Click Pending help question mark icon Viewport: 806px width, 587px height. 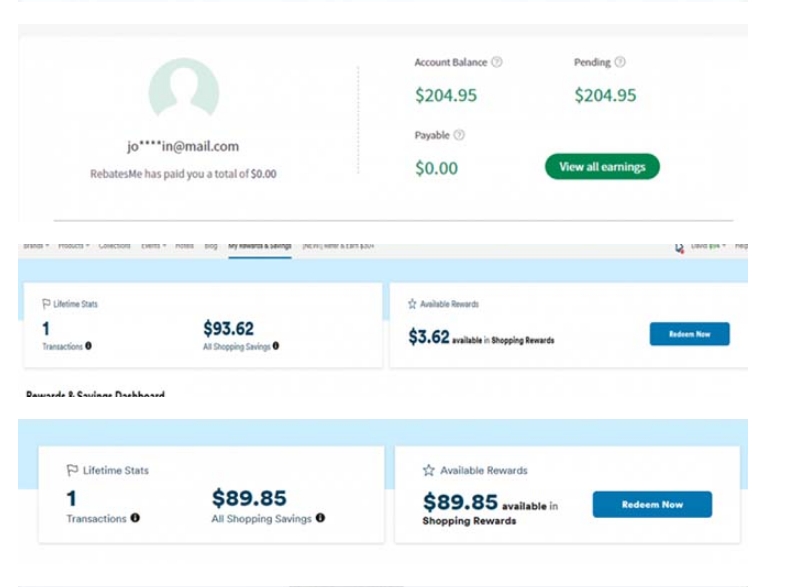620,62
